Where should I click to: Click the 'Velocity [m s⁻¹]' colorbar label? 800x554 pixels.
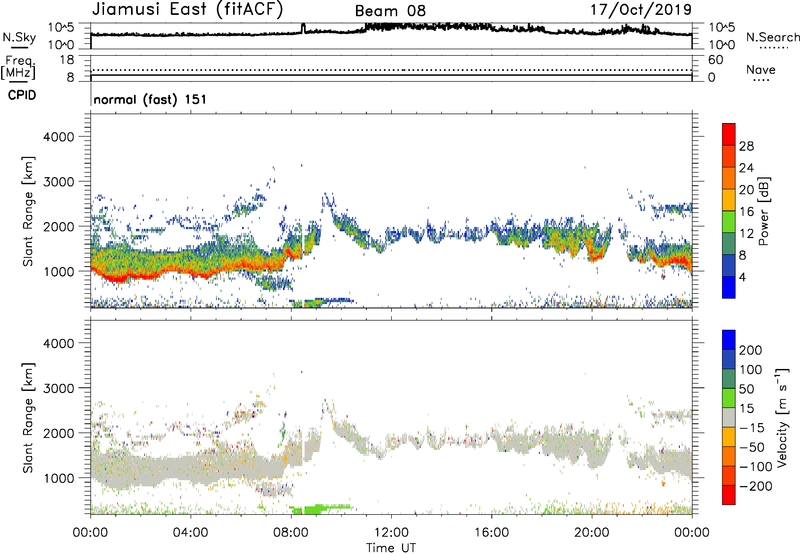click(x=781, y=417)
